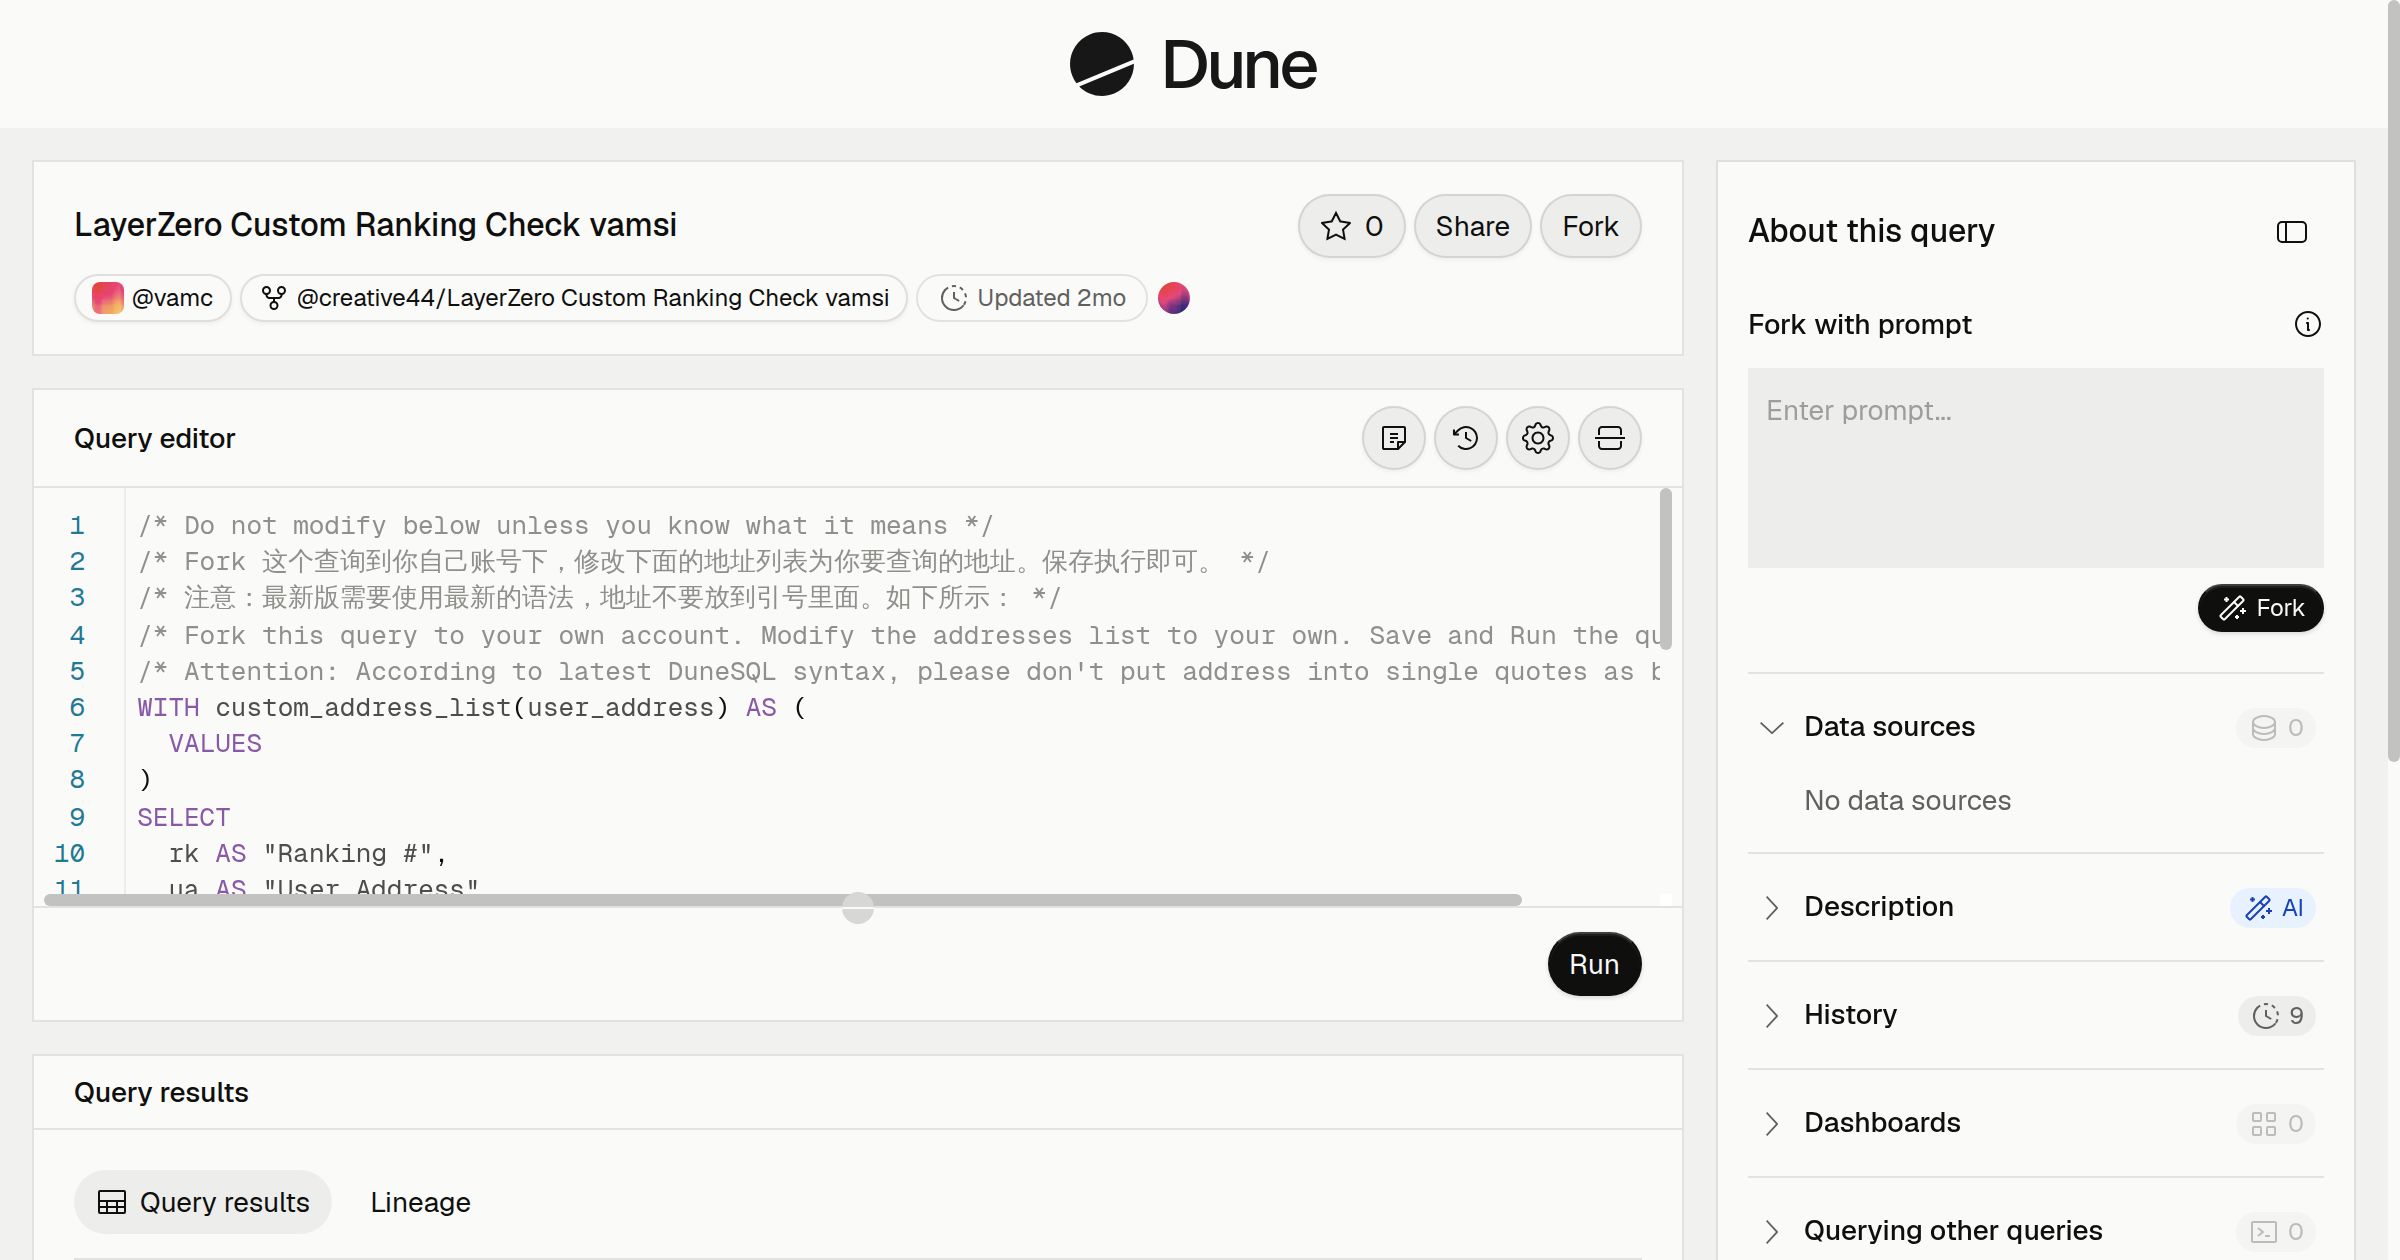This screenshot has width=2400, height=1260.
Task: Expand the Description section
Action: [x=1772, y=907]
